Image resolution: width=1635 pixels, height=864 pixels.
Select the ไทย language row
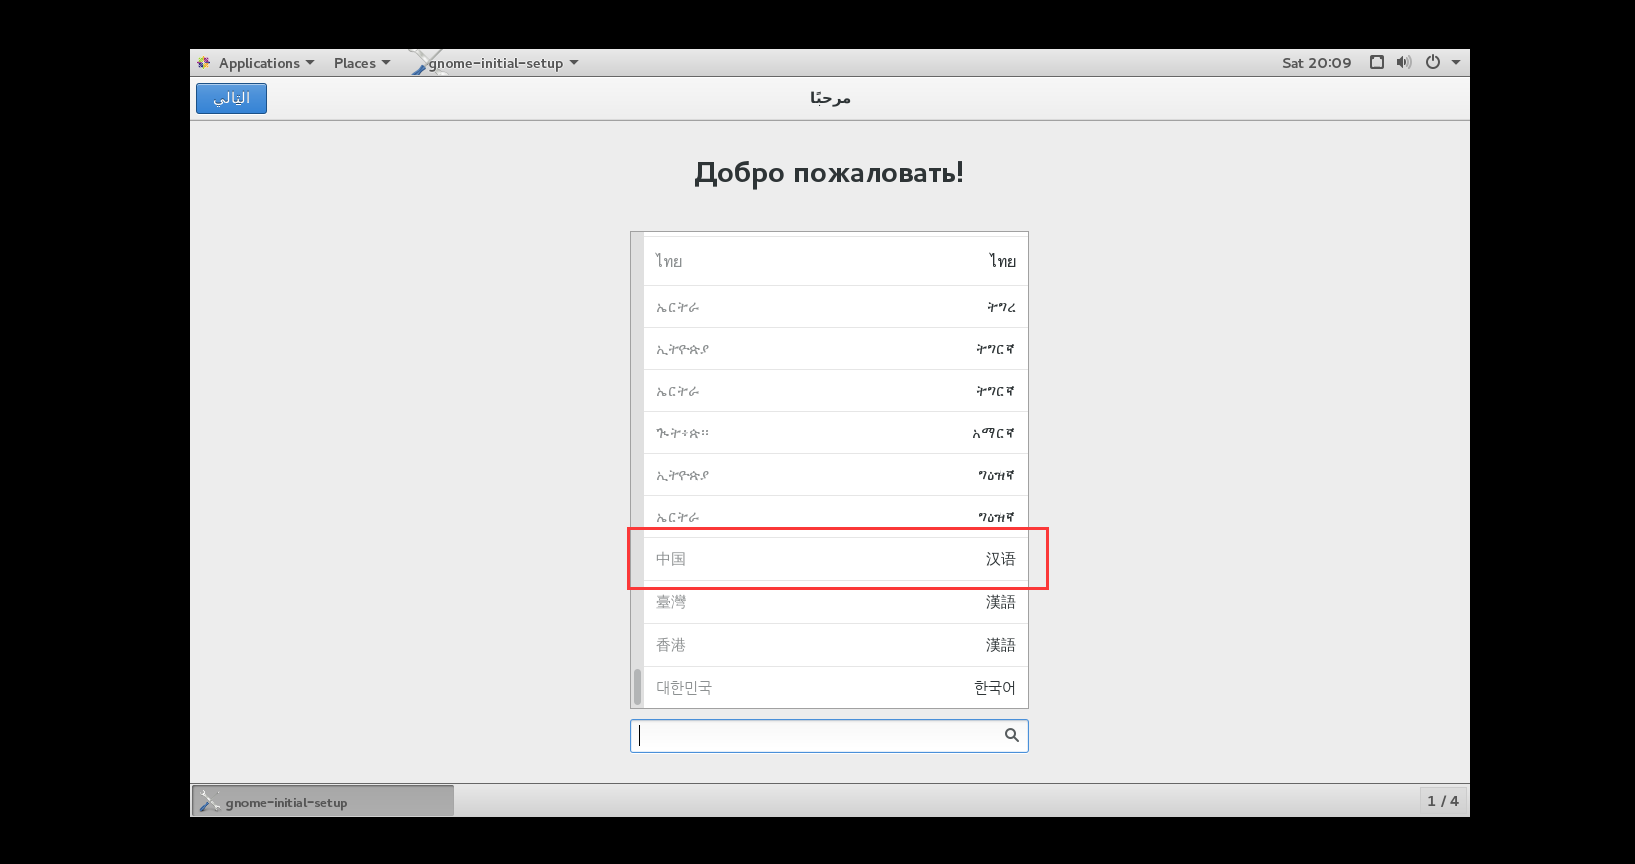836,261
